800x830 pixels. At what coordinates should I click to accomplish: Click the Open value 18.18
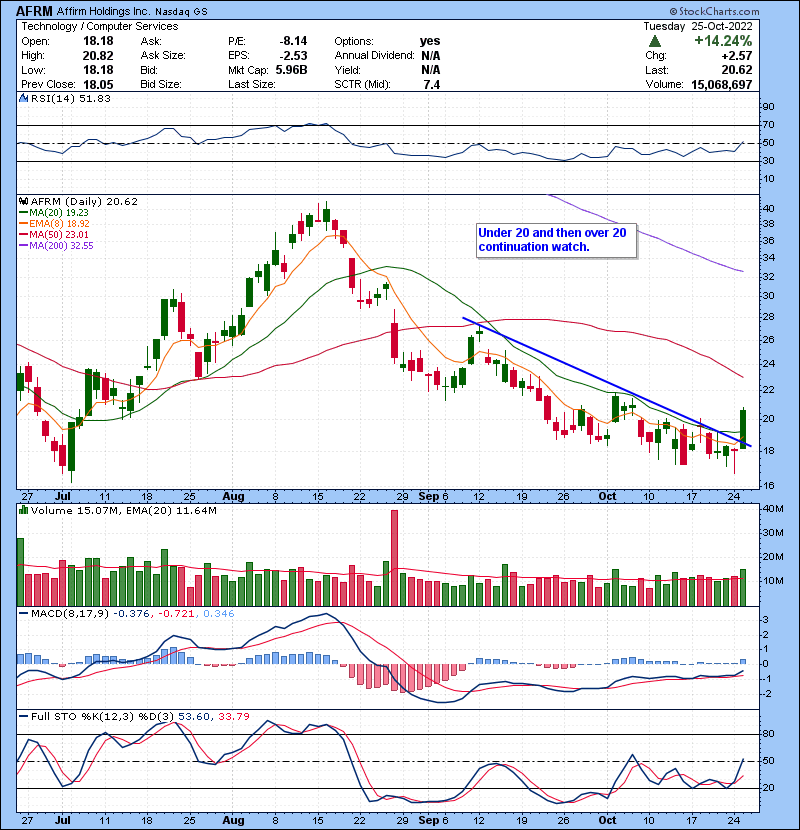point(98,41)
